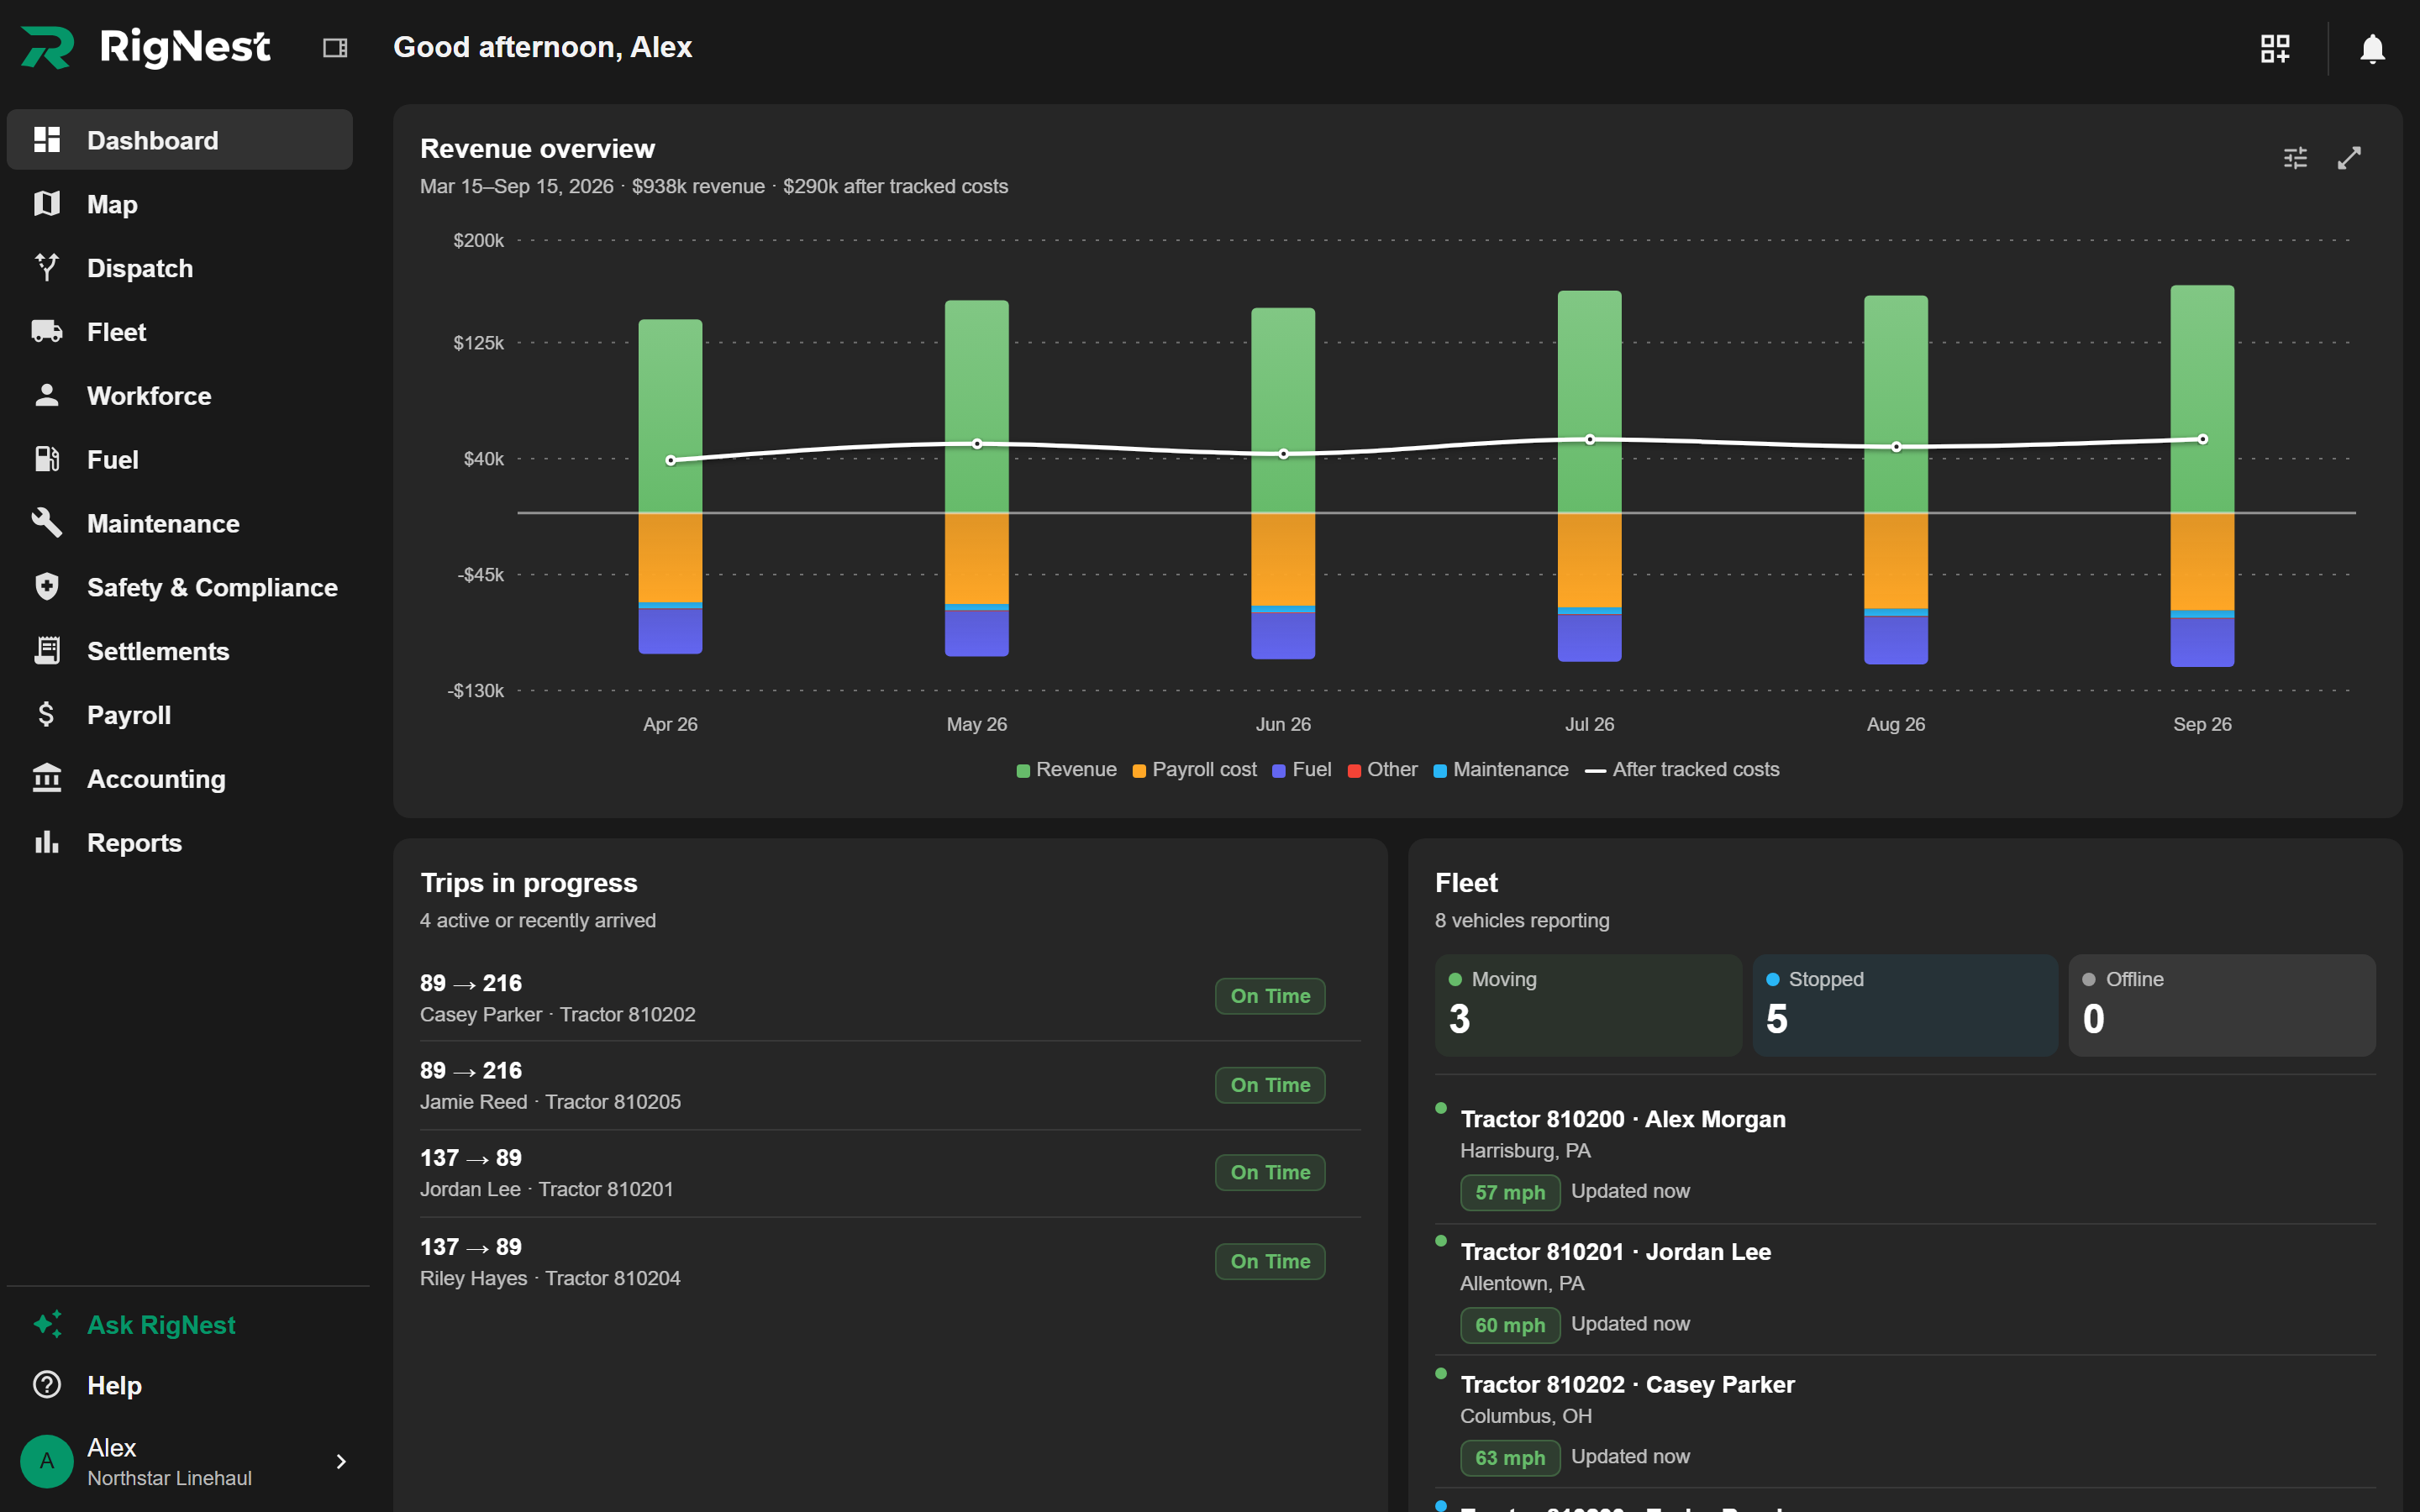The width and height of the screenshot is (2420, 1512).
Task: Click the Dashboard grid icon
Action: pos(47,140)
